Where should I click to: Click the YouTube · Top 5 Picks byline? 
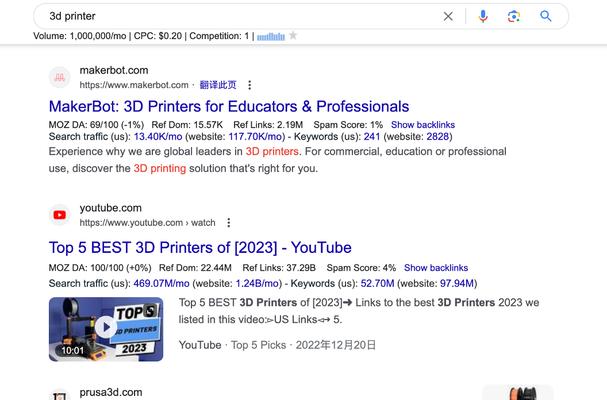[x=232, y=345]
